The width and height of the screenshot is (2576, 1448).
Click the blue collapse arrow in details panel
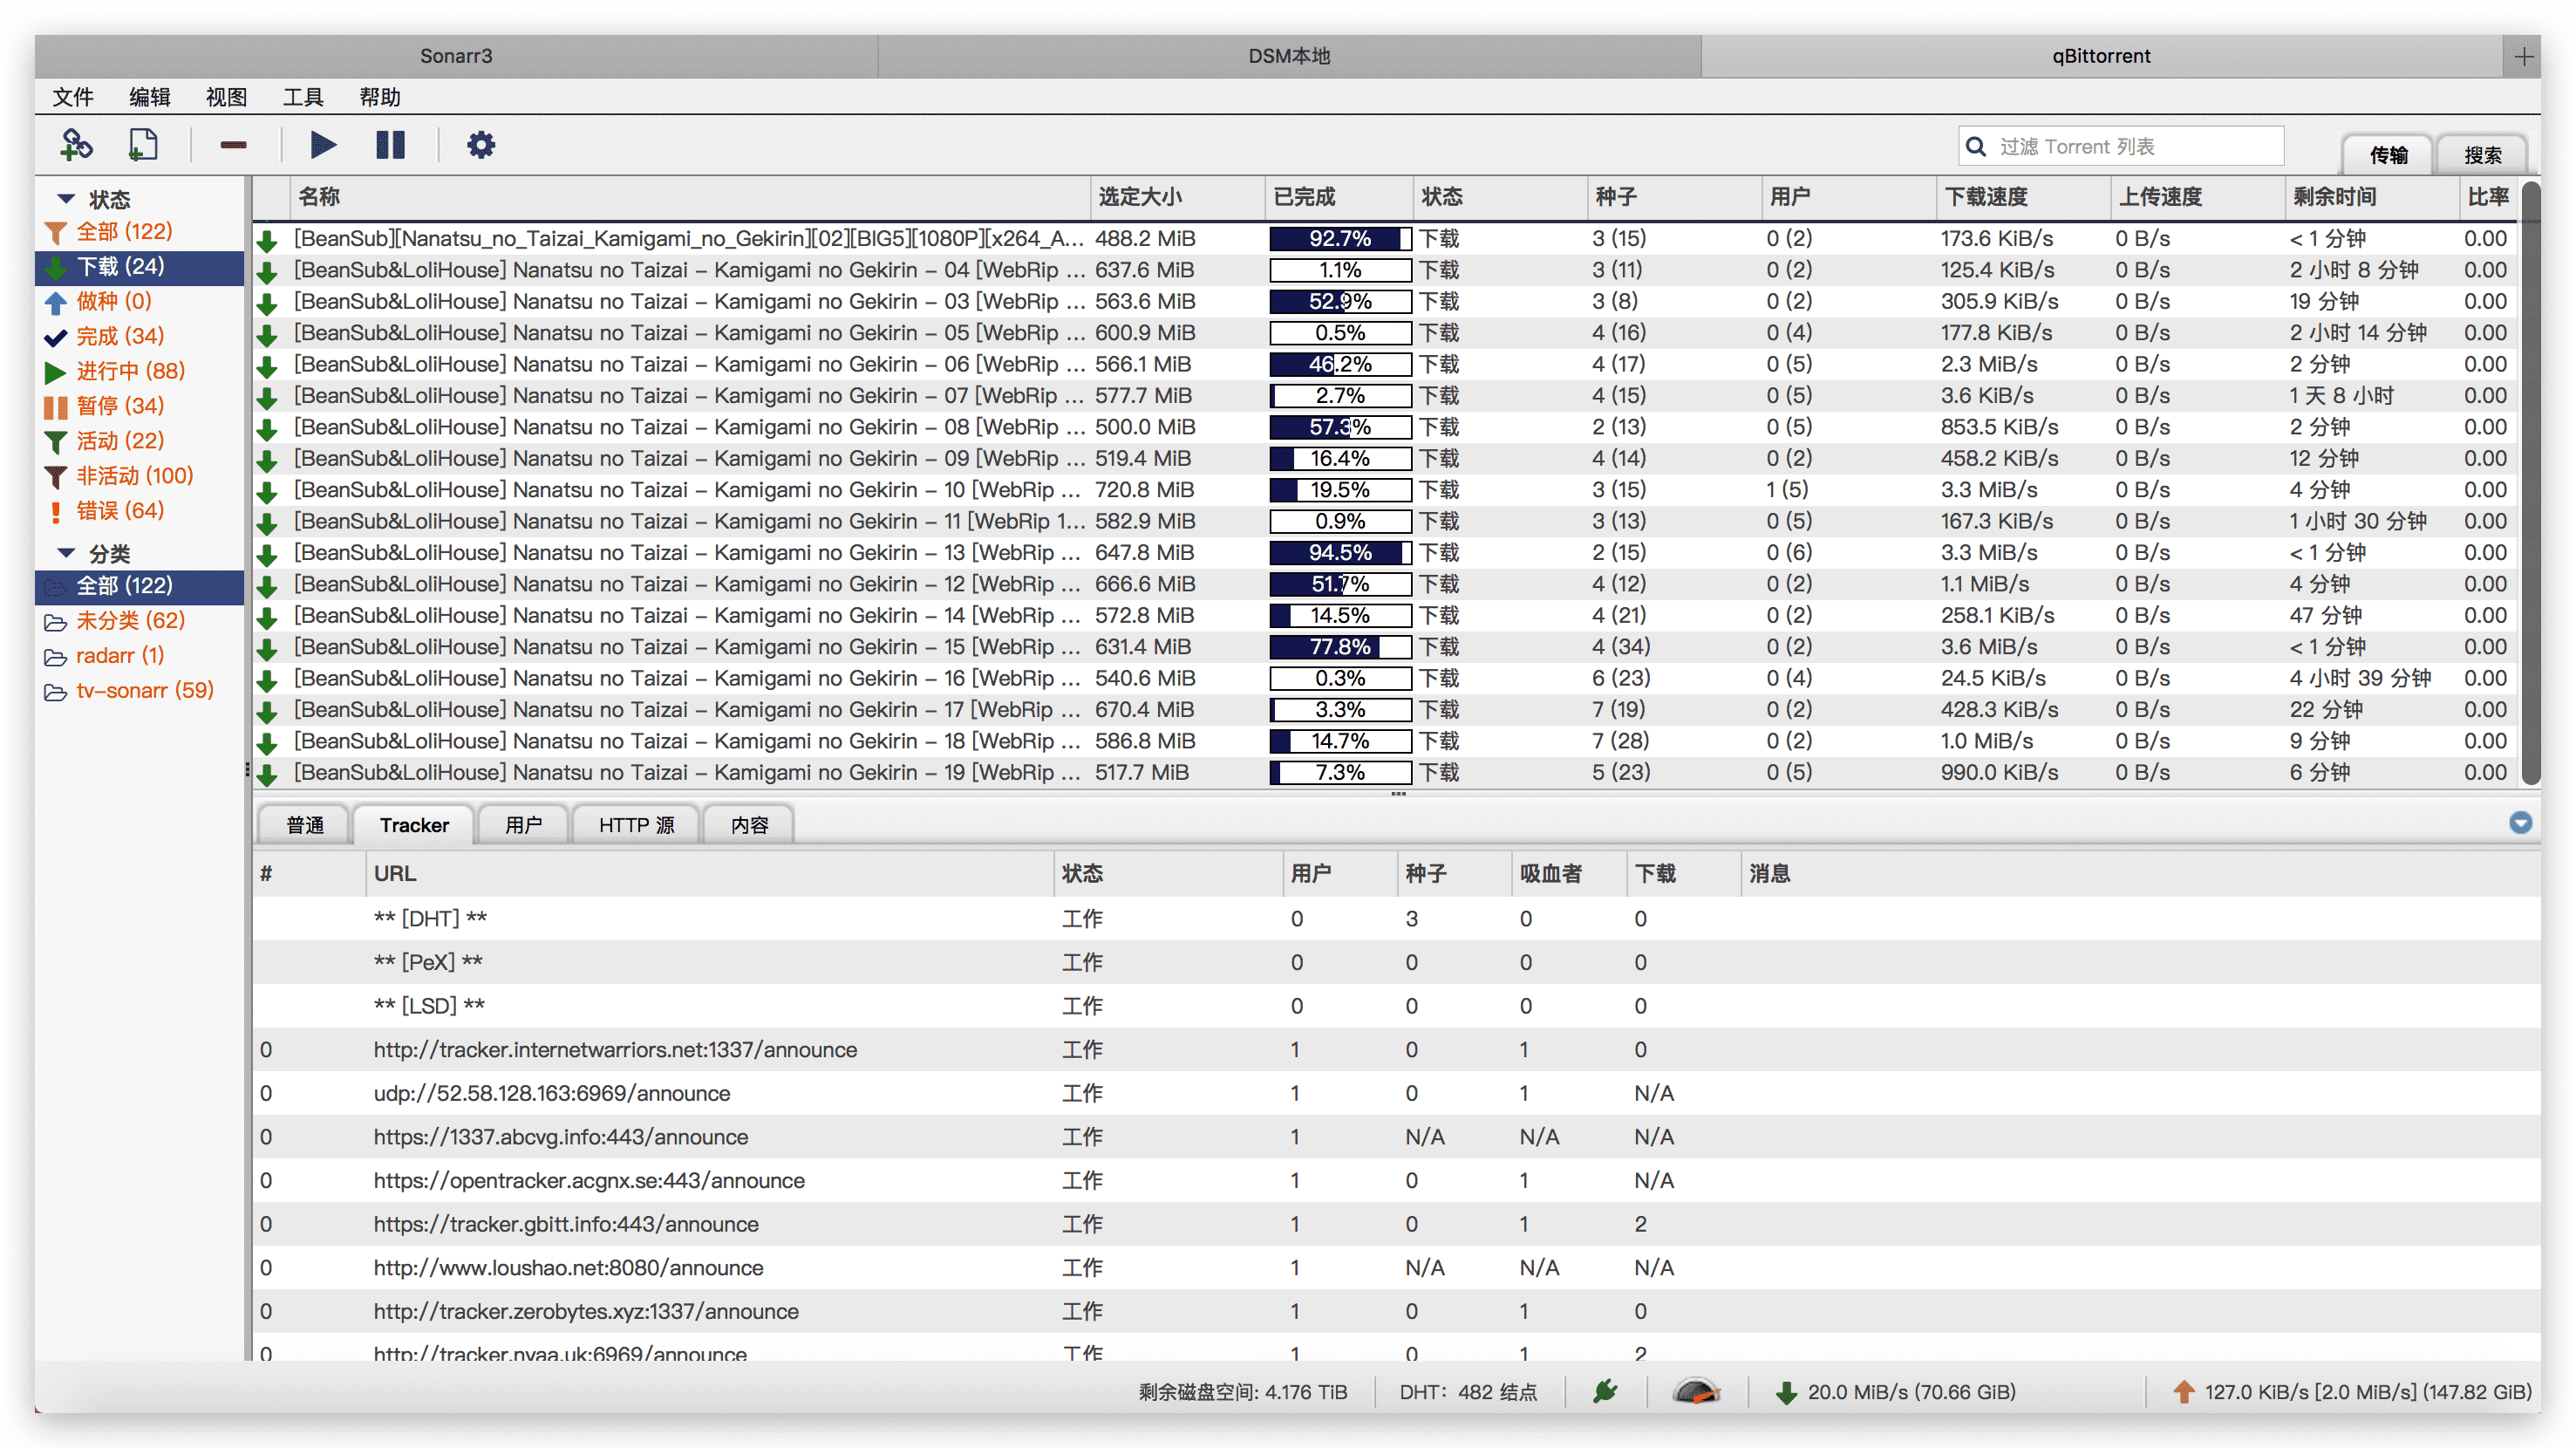tap(2520, 823)
